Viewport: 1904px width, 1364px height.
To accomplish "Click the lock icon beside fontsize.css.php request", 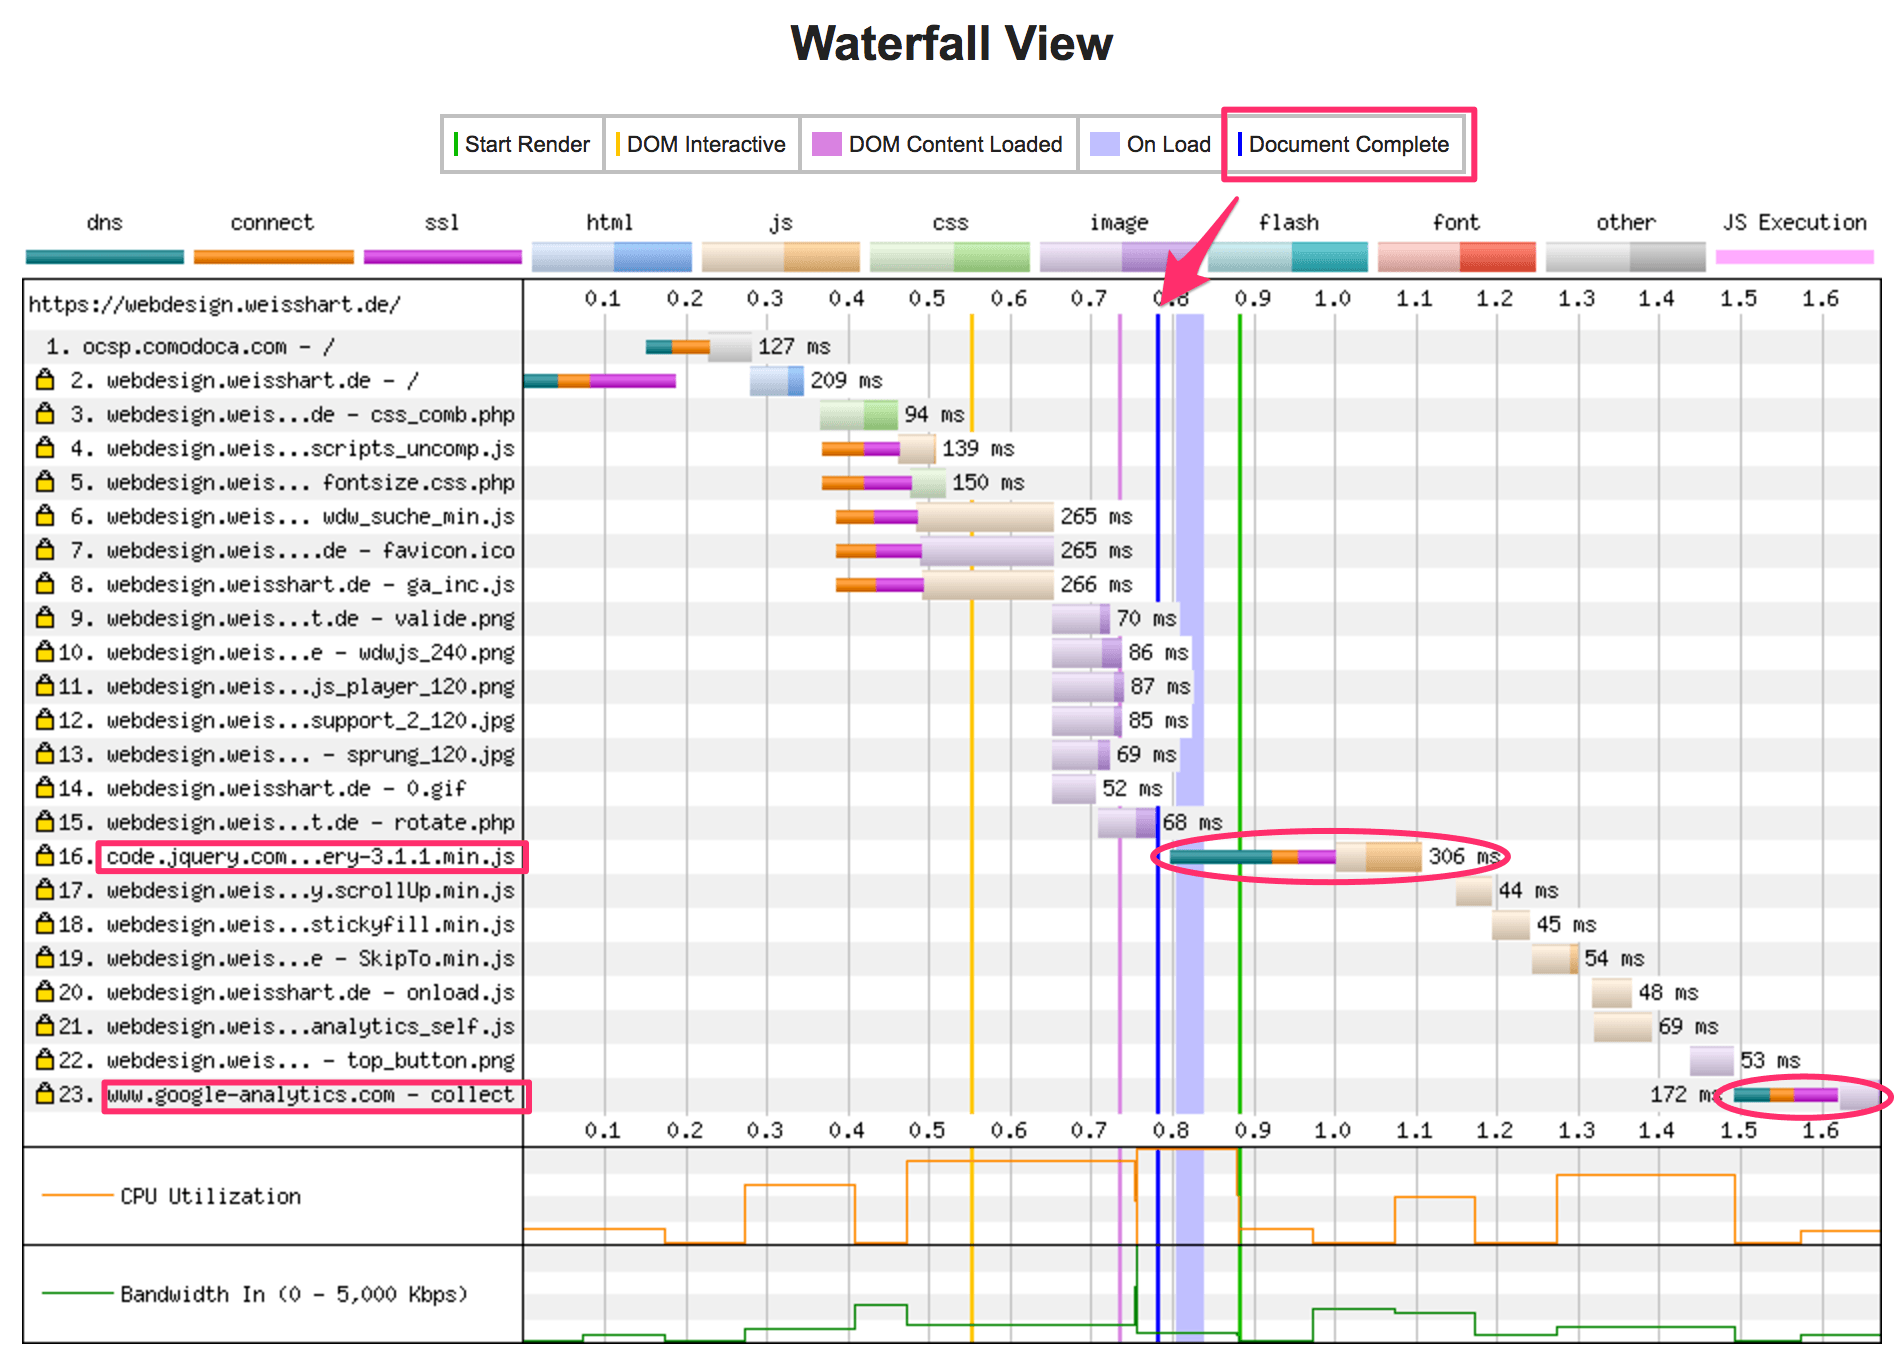I will (x=45, y=481).
